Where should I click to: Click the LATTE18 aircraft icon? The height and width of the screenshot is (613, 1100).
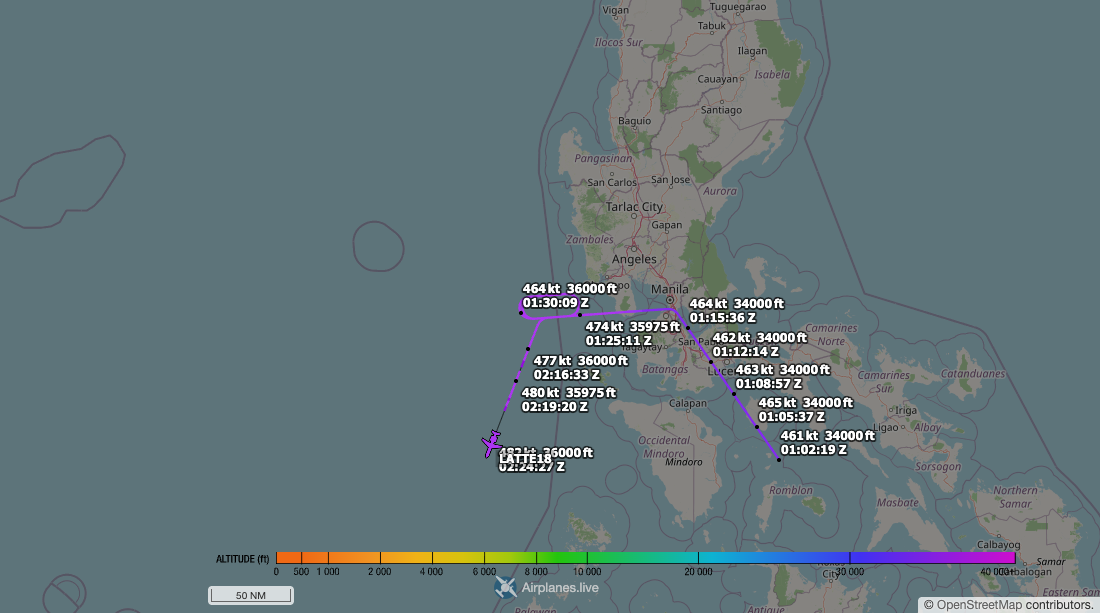click(492, 444)
